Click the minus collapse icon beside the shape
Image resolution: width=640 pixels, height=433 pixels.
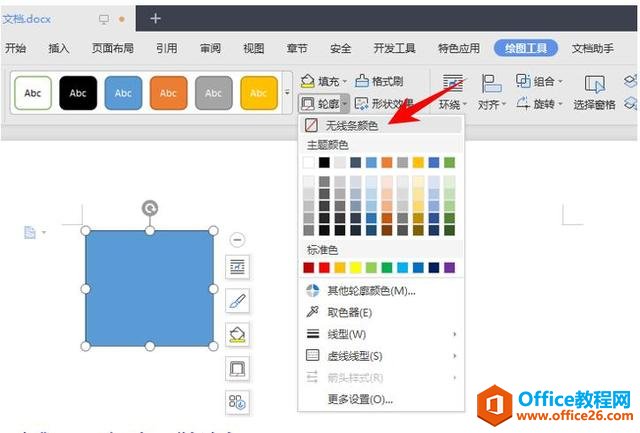pos(238,240)
